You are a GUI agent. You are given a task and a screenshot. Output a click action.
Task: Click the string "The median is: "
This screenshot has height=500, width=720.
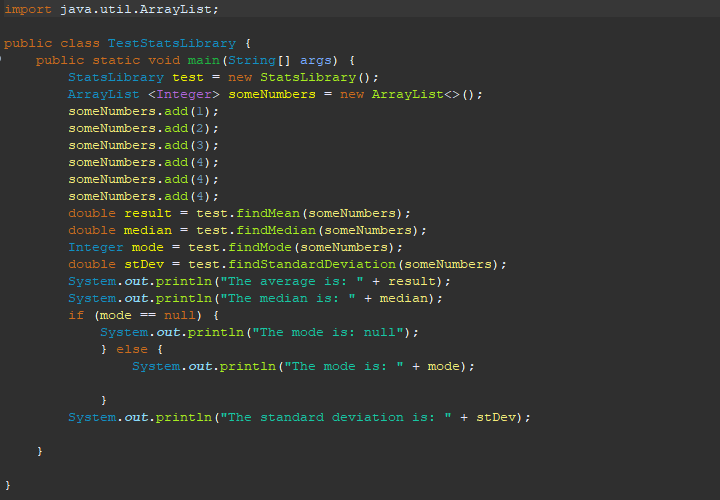pos(288,298)
